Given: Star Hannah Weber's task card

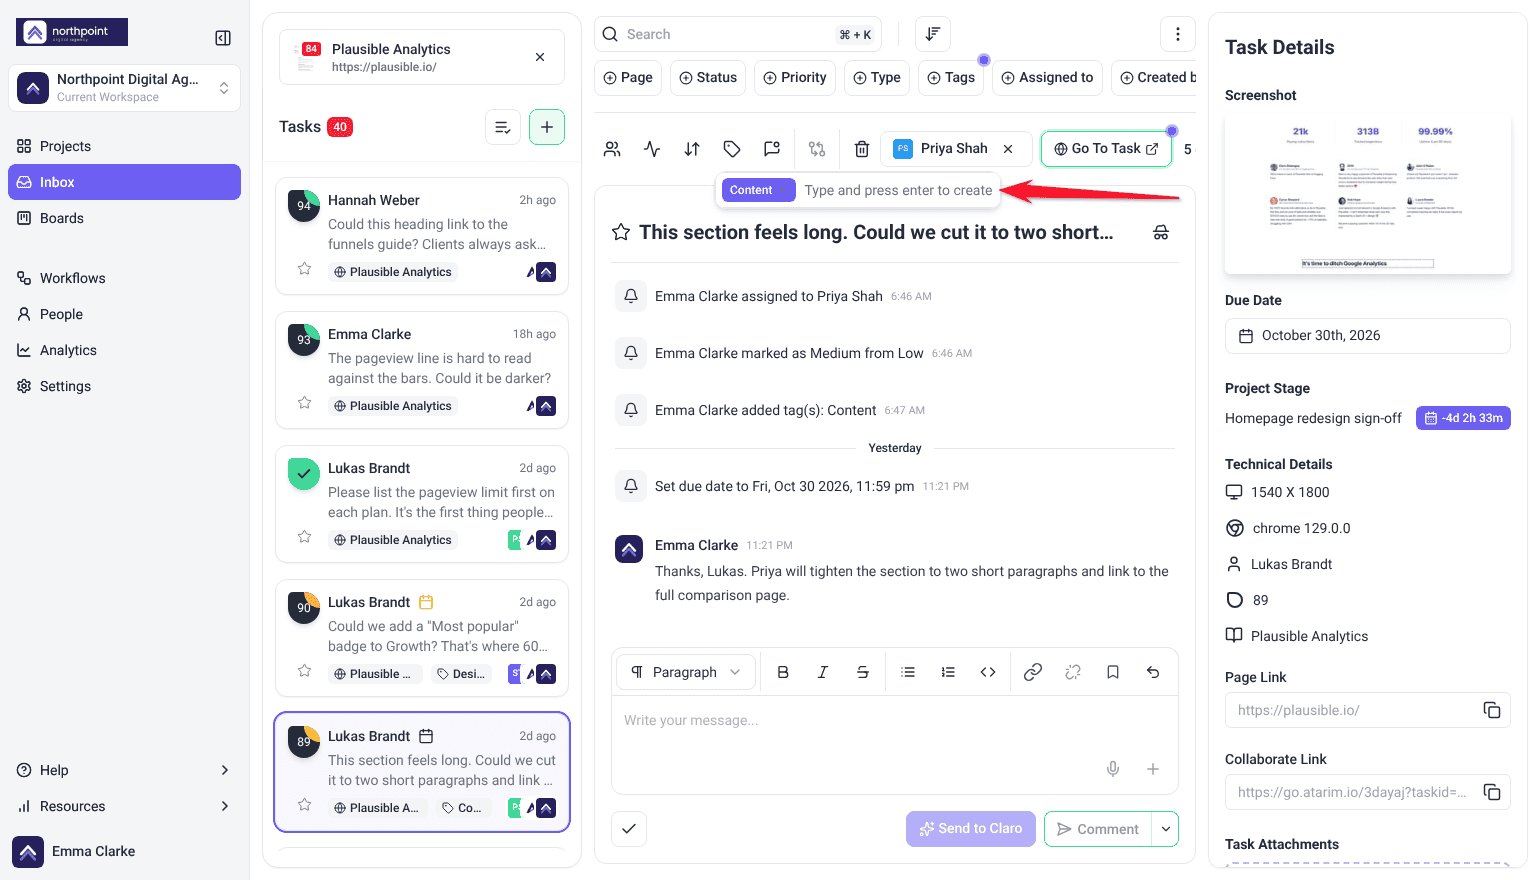Looking at the screenshot, I should click(305, 269).
